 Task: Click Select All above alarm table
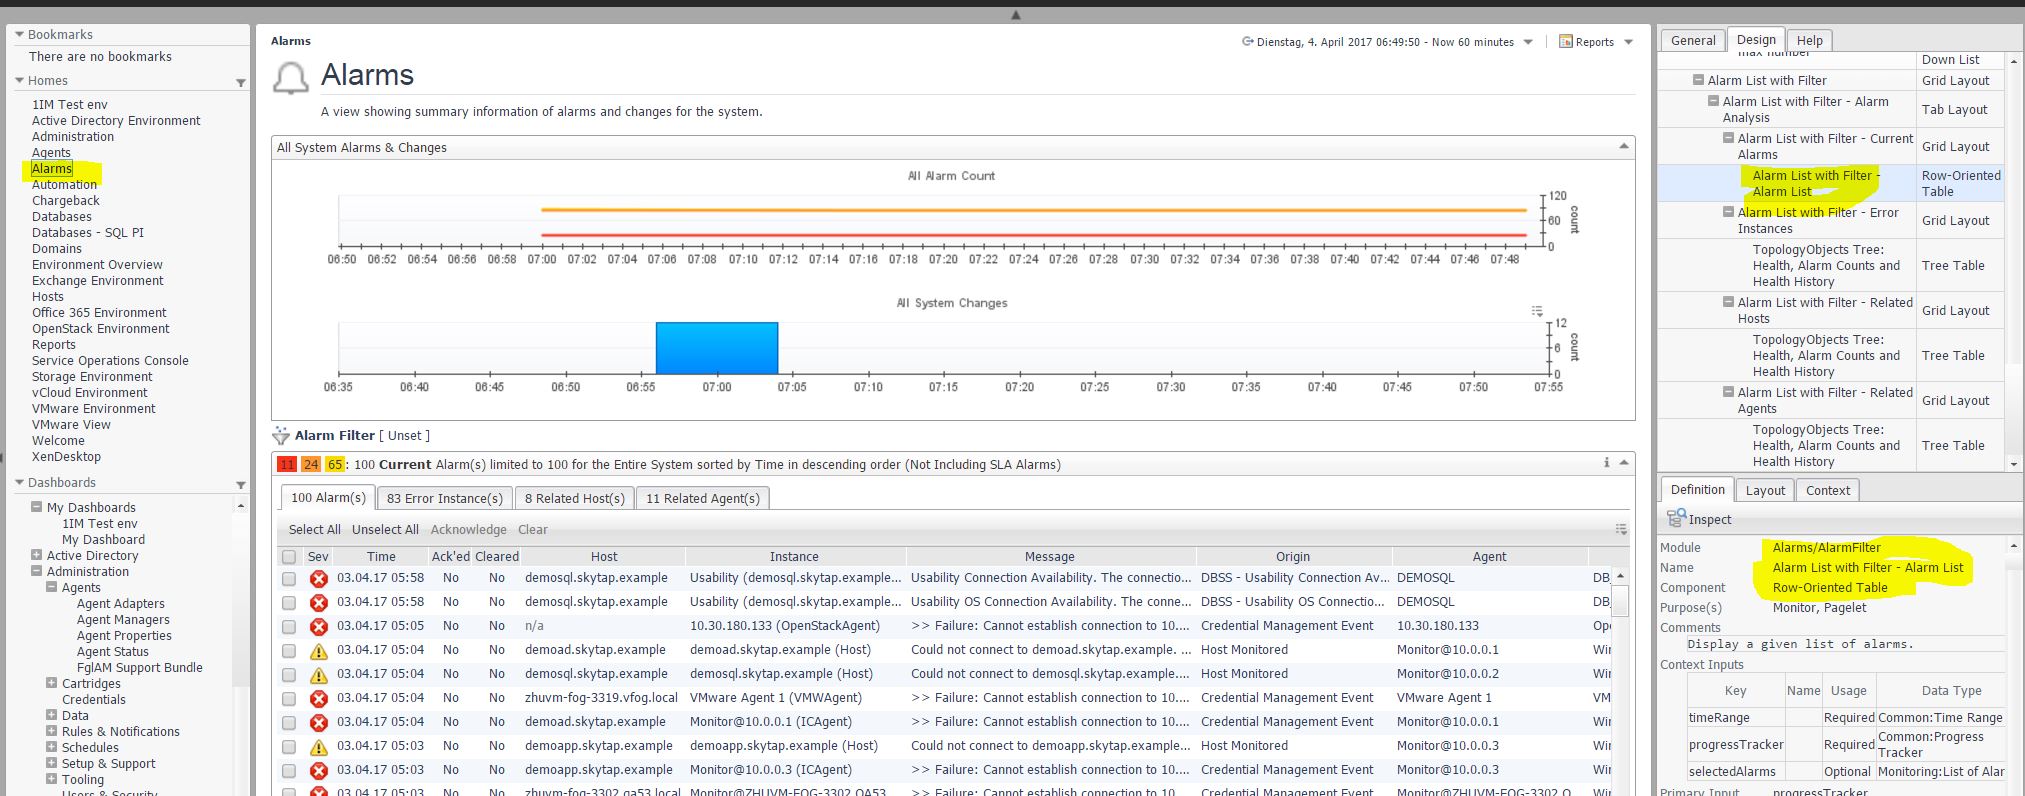(315, 530)
